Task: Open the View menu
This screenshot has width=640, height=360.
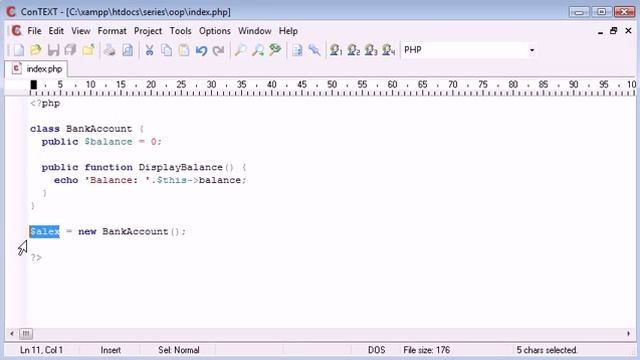Action: (x=81, y=31)
